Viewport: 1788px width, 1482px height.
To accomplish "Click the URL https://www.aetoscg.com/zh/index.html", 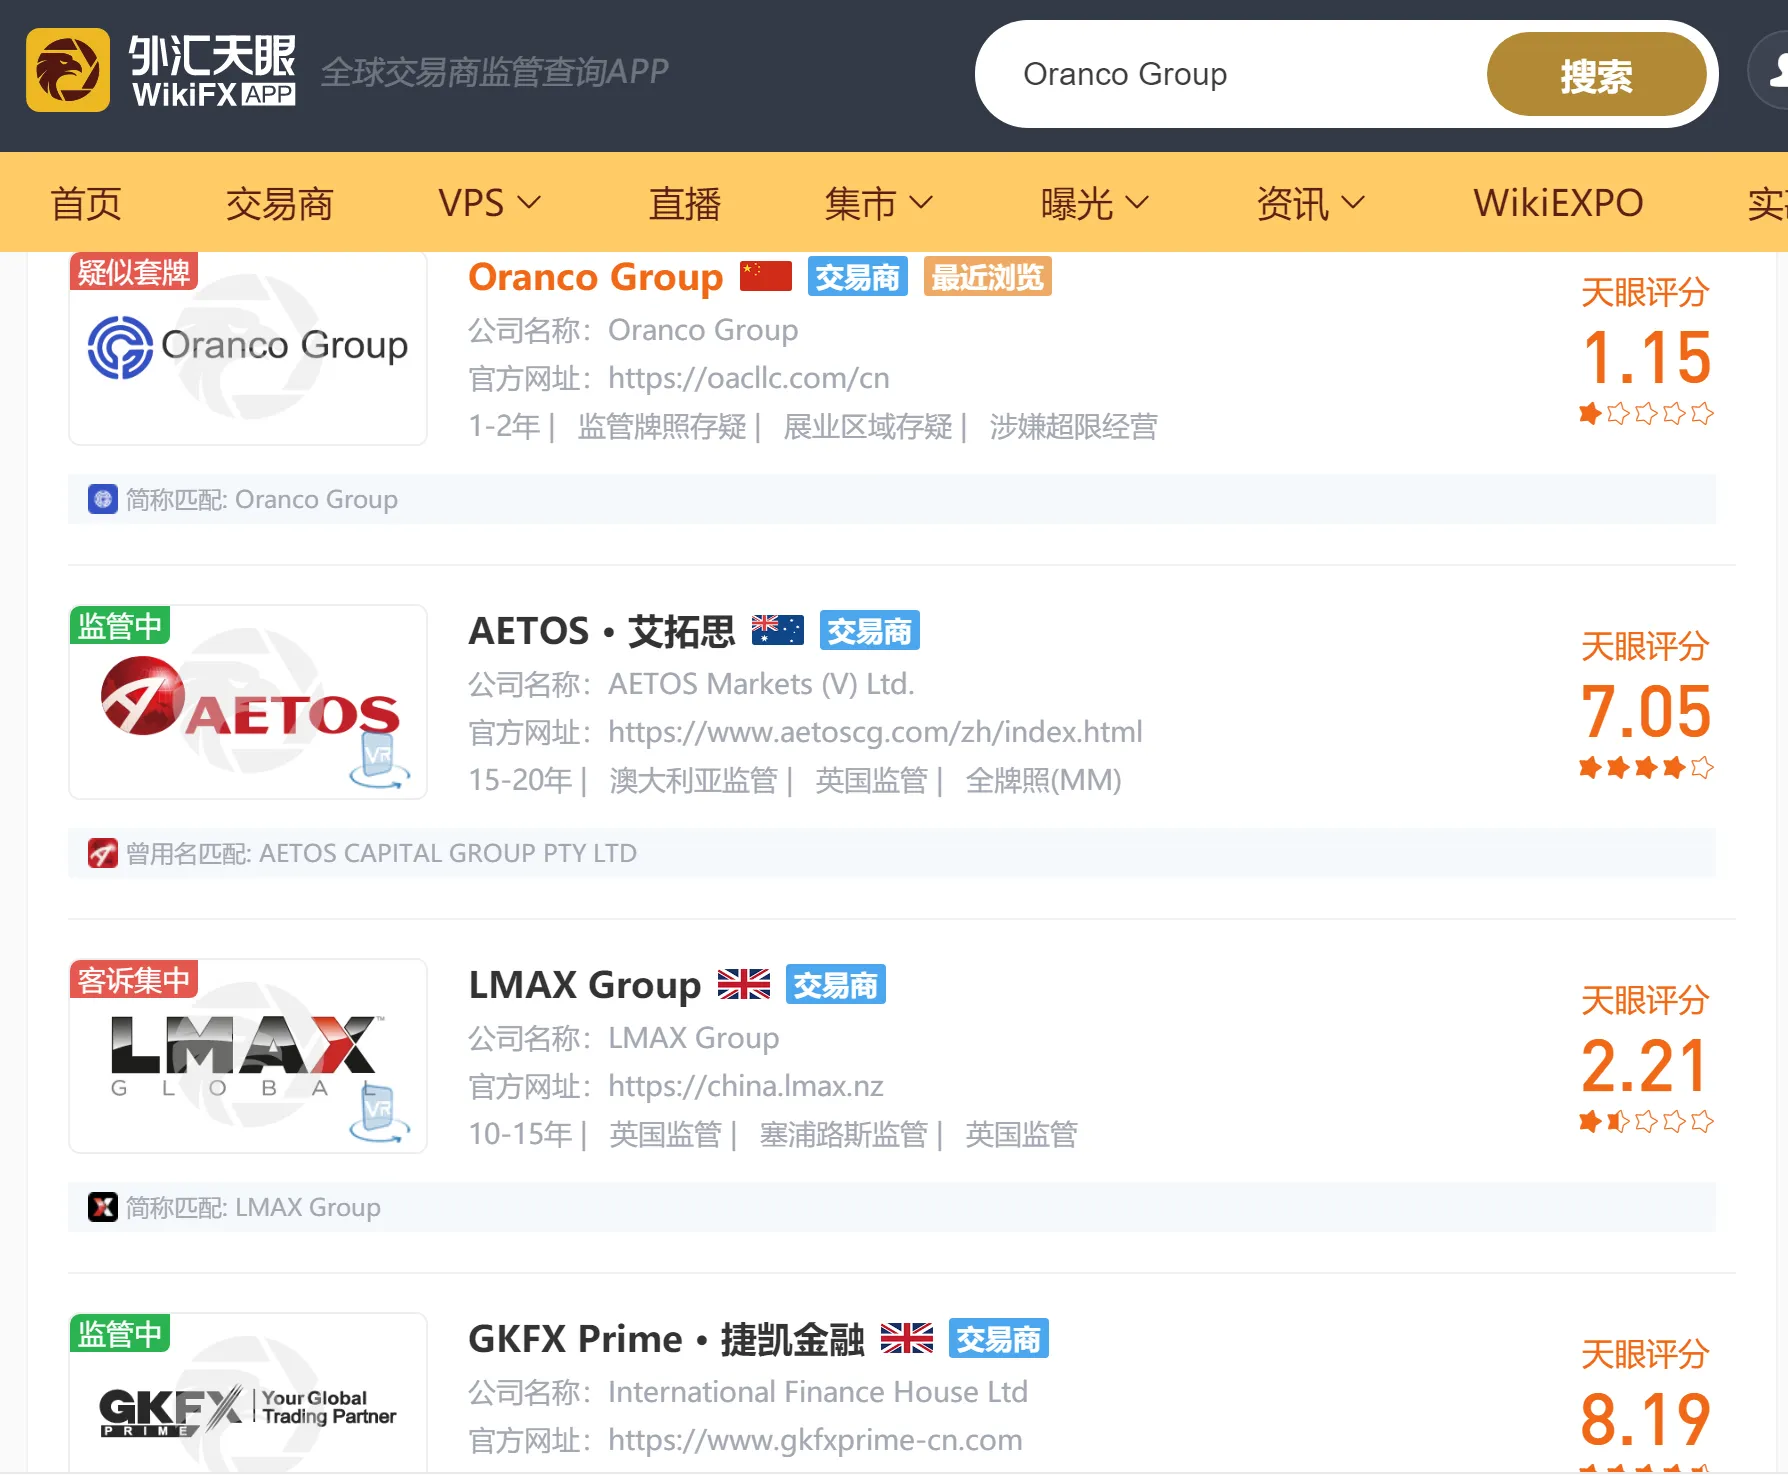I will (x=875, y=732).
